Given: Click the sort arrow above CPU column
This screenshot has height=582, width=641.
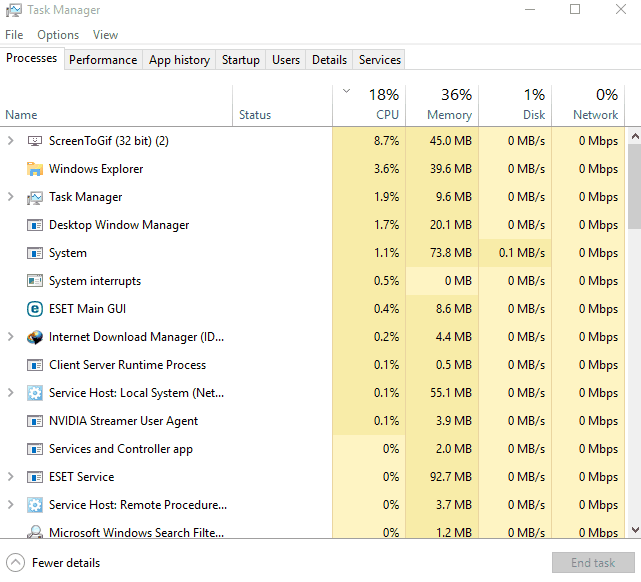Looking at the screenshot, I should pyautogui.click(x=346, y=91).
